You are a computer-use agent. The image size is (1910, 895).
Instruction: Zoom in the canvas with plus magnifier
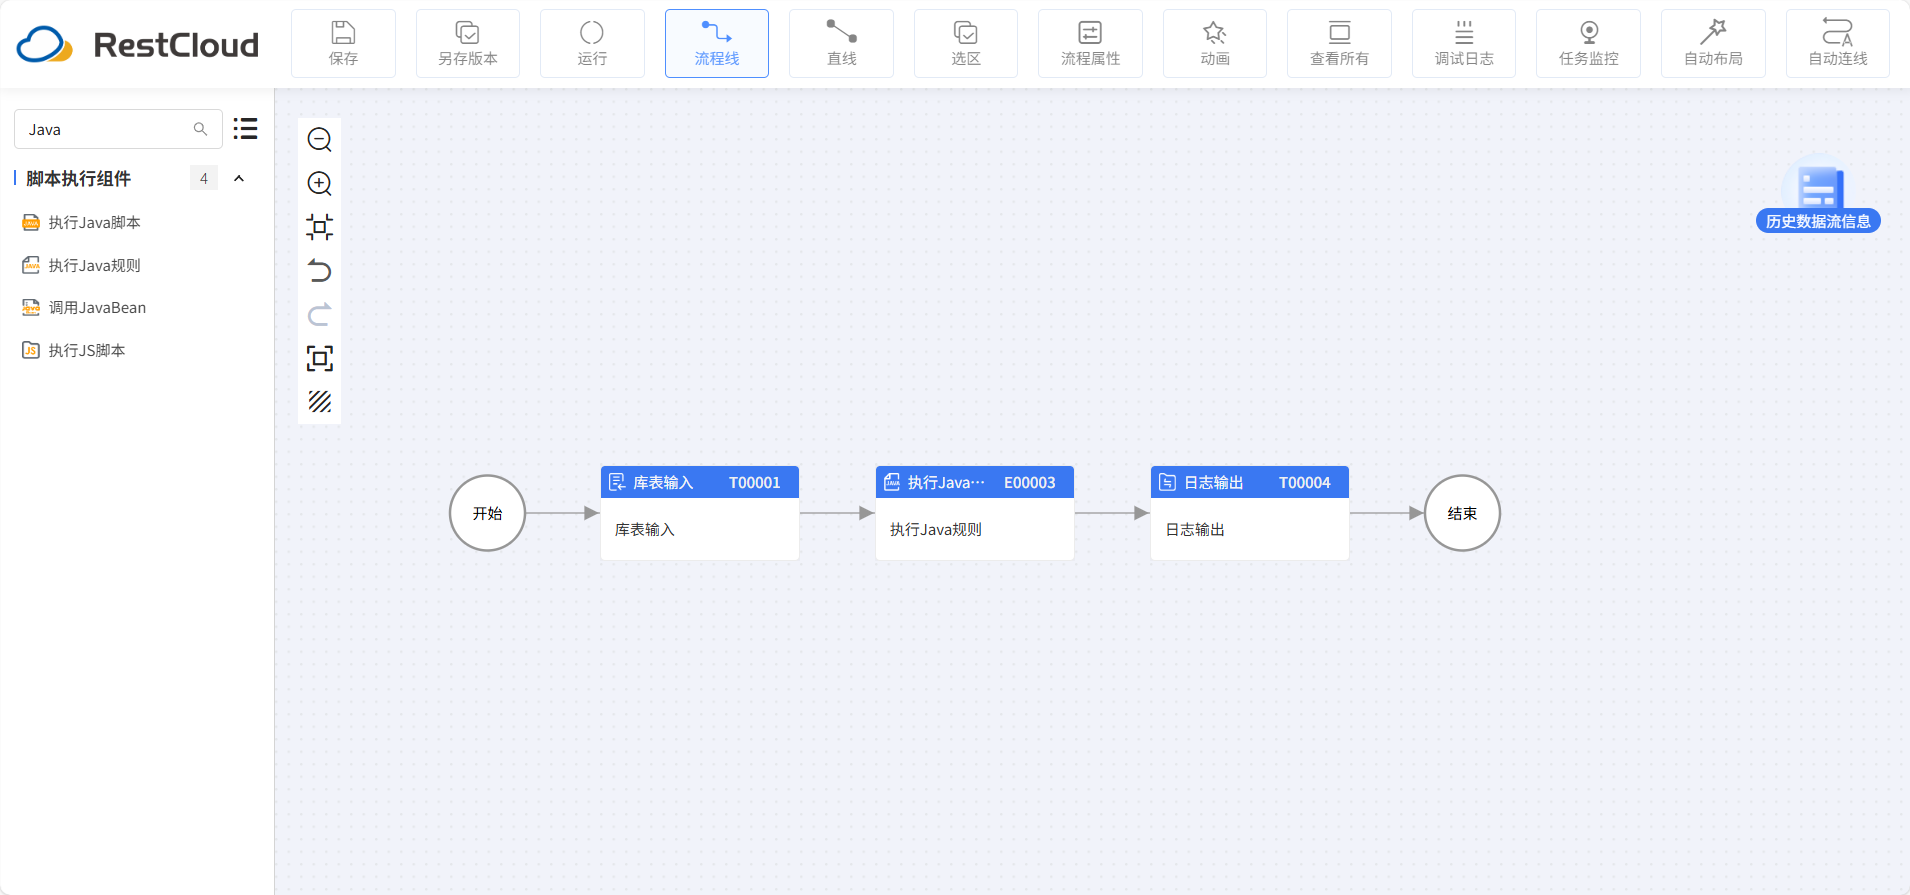(320, 183)
